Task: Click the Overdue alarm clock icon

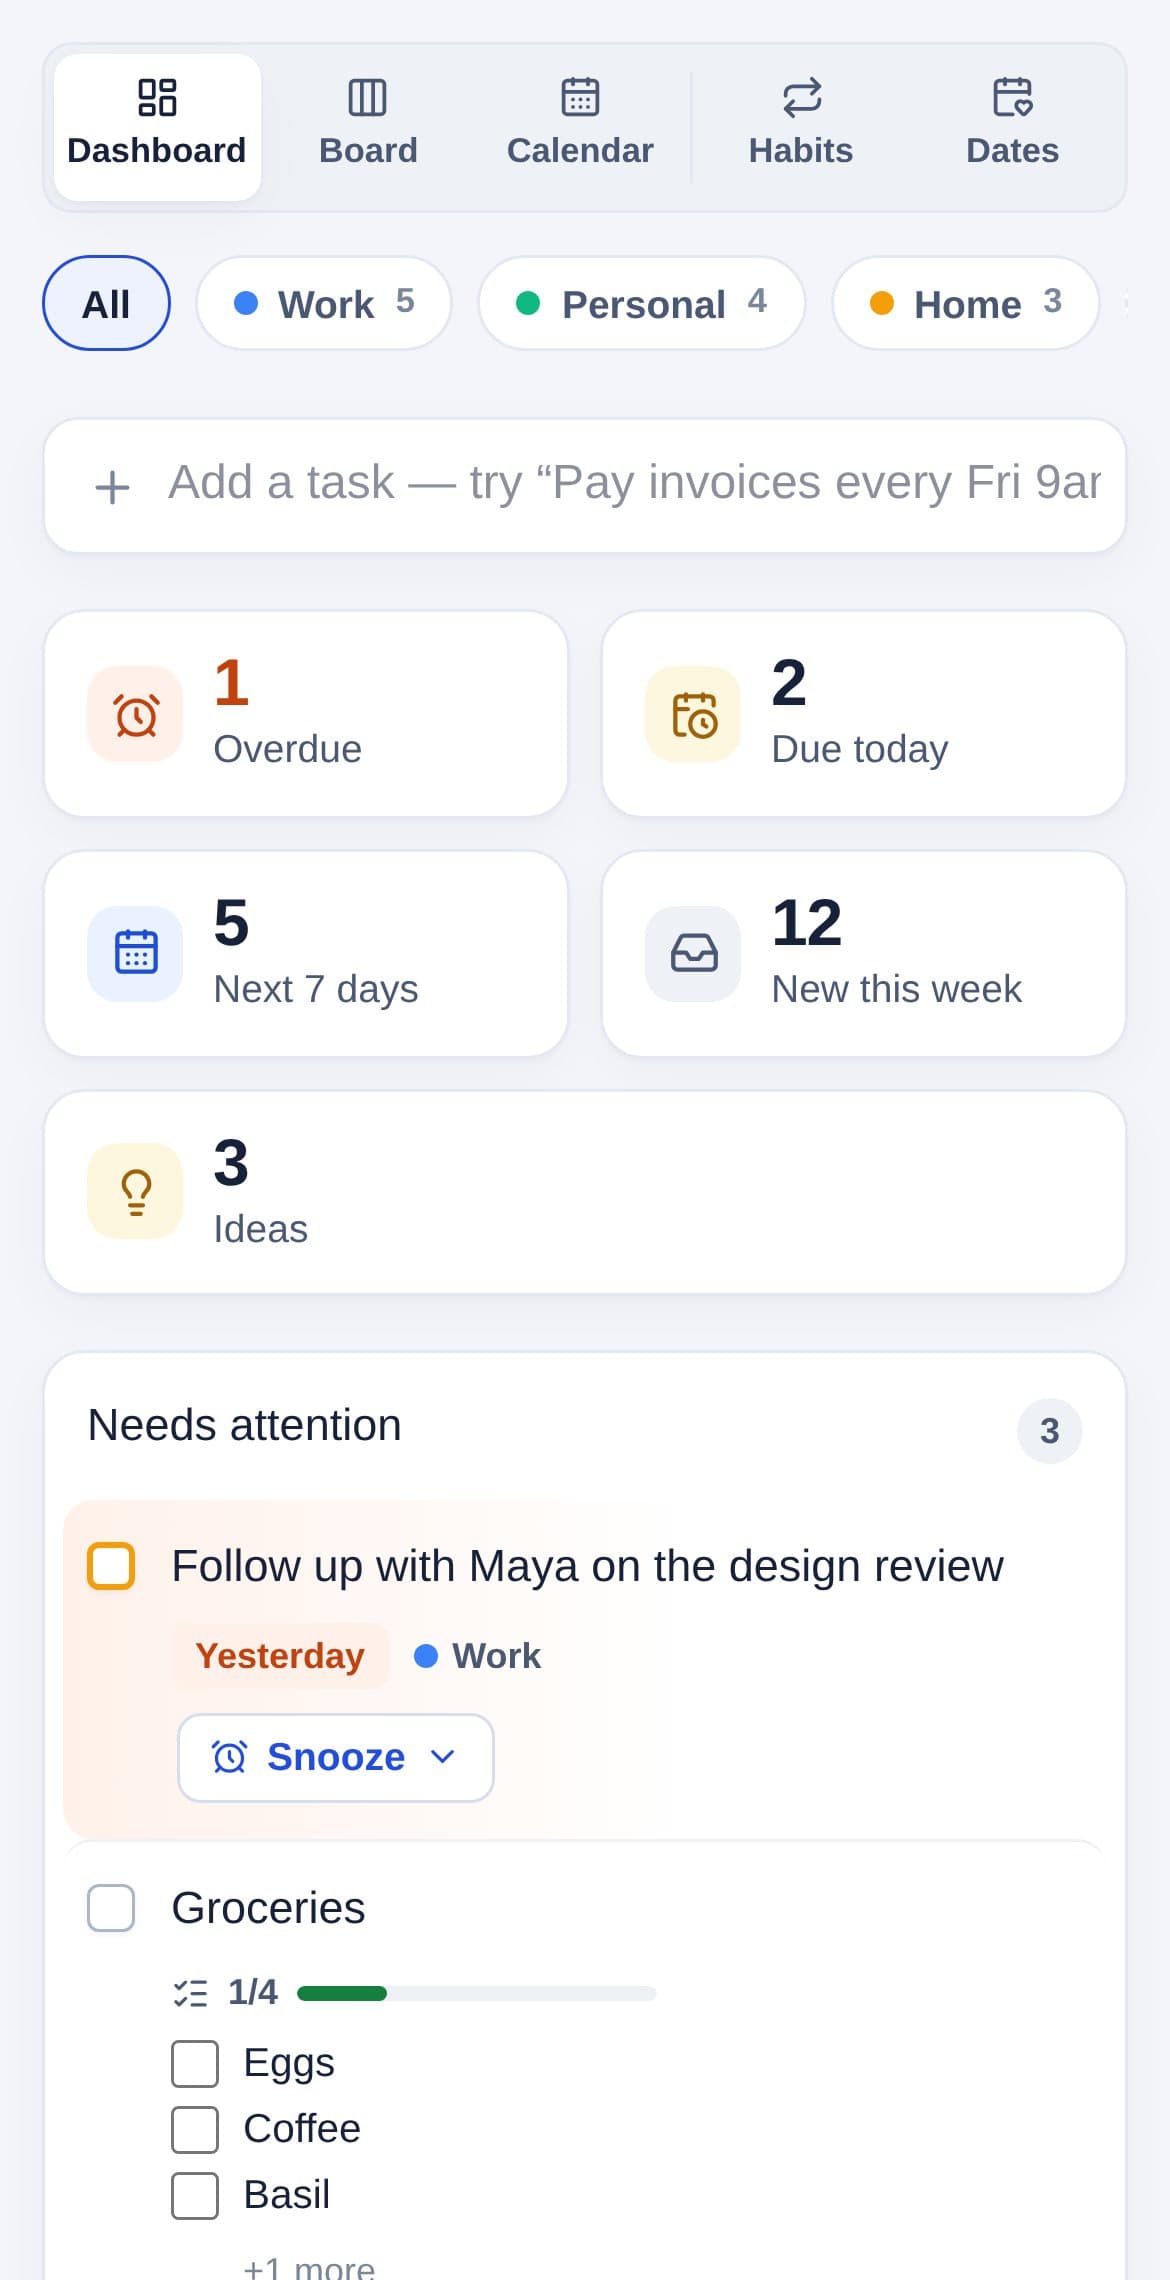Action: coord(136,715)
